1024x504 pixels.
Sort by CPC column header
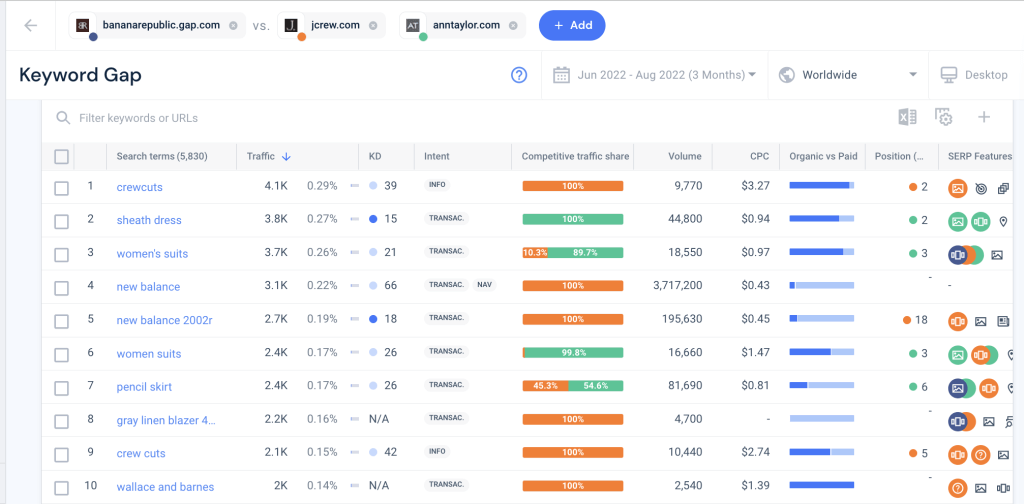click(x=760, y=157)
